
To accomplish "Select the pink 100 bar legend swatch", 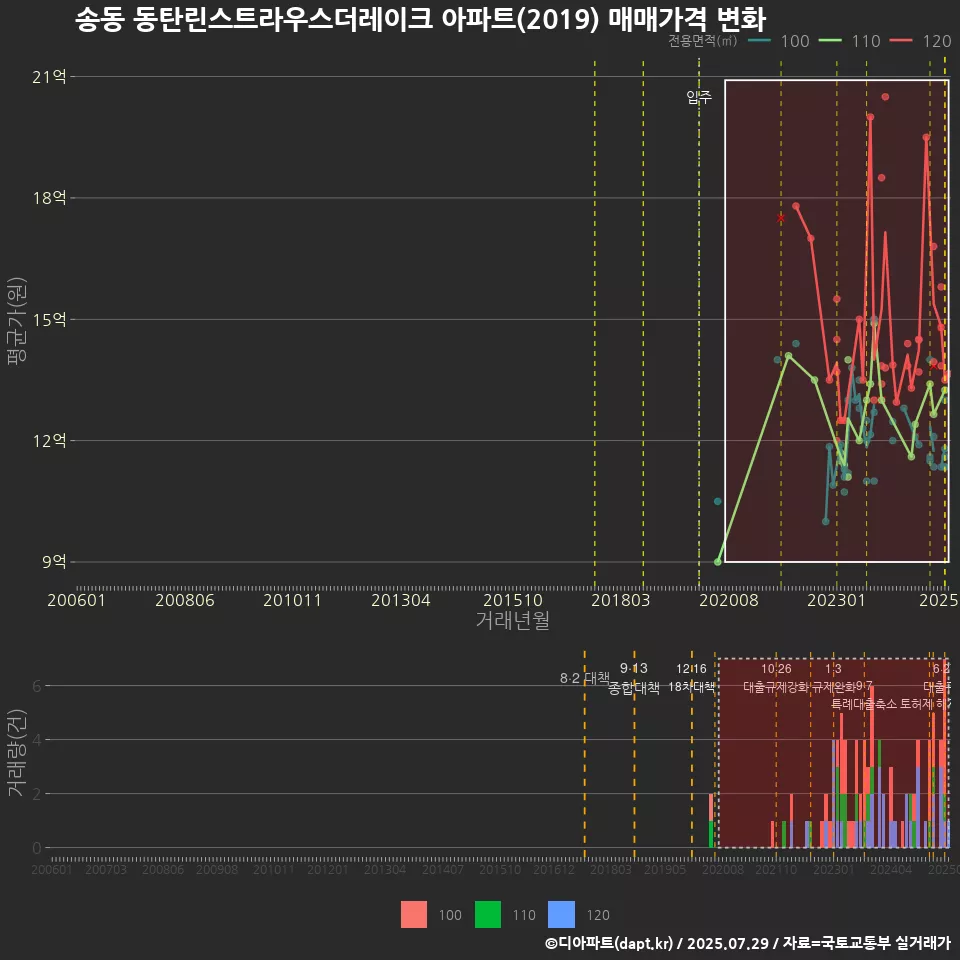I will (414, 915).
